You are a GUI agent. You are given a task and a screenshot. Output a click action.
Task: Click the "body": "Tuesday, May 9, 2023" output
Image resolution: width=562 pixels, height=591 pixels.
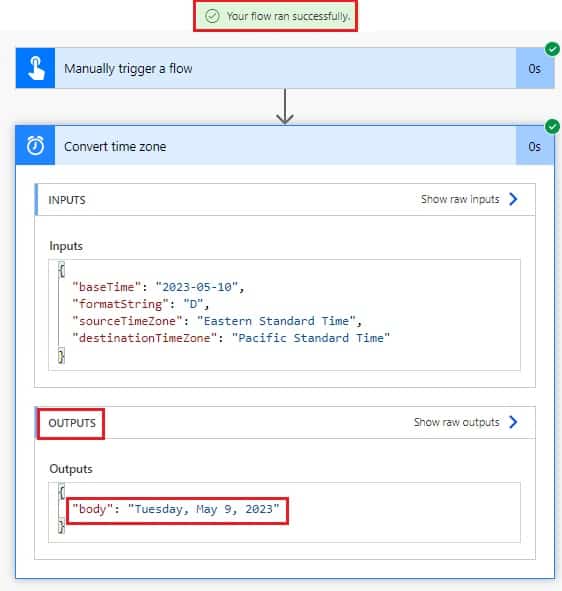(x=176, y=509)
